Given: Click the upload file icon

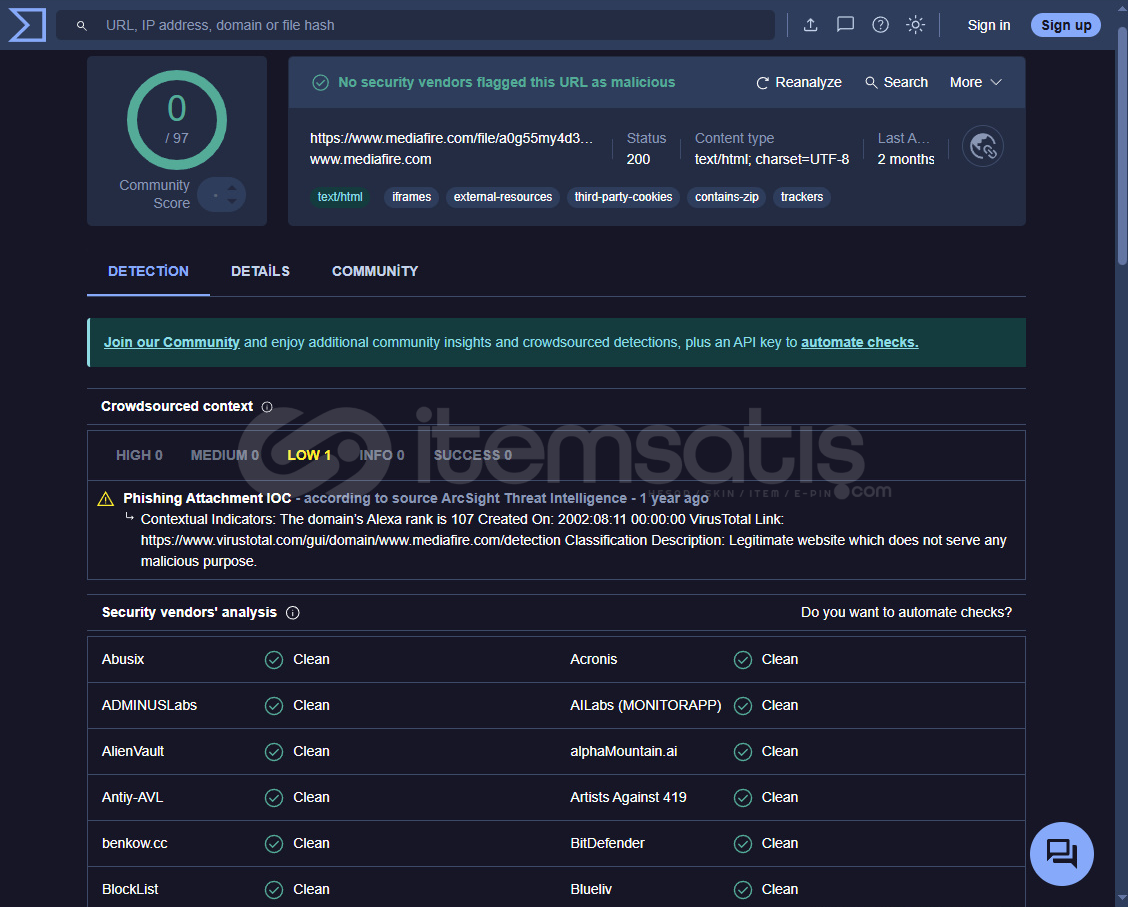Looking at the screenshot, I should pyautogui.click(x=810, y=25).
